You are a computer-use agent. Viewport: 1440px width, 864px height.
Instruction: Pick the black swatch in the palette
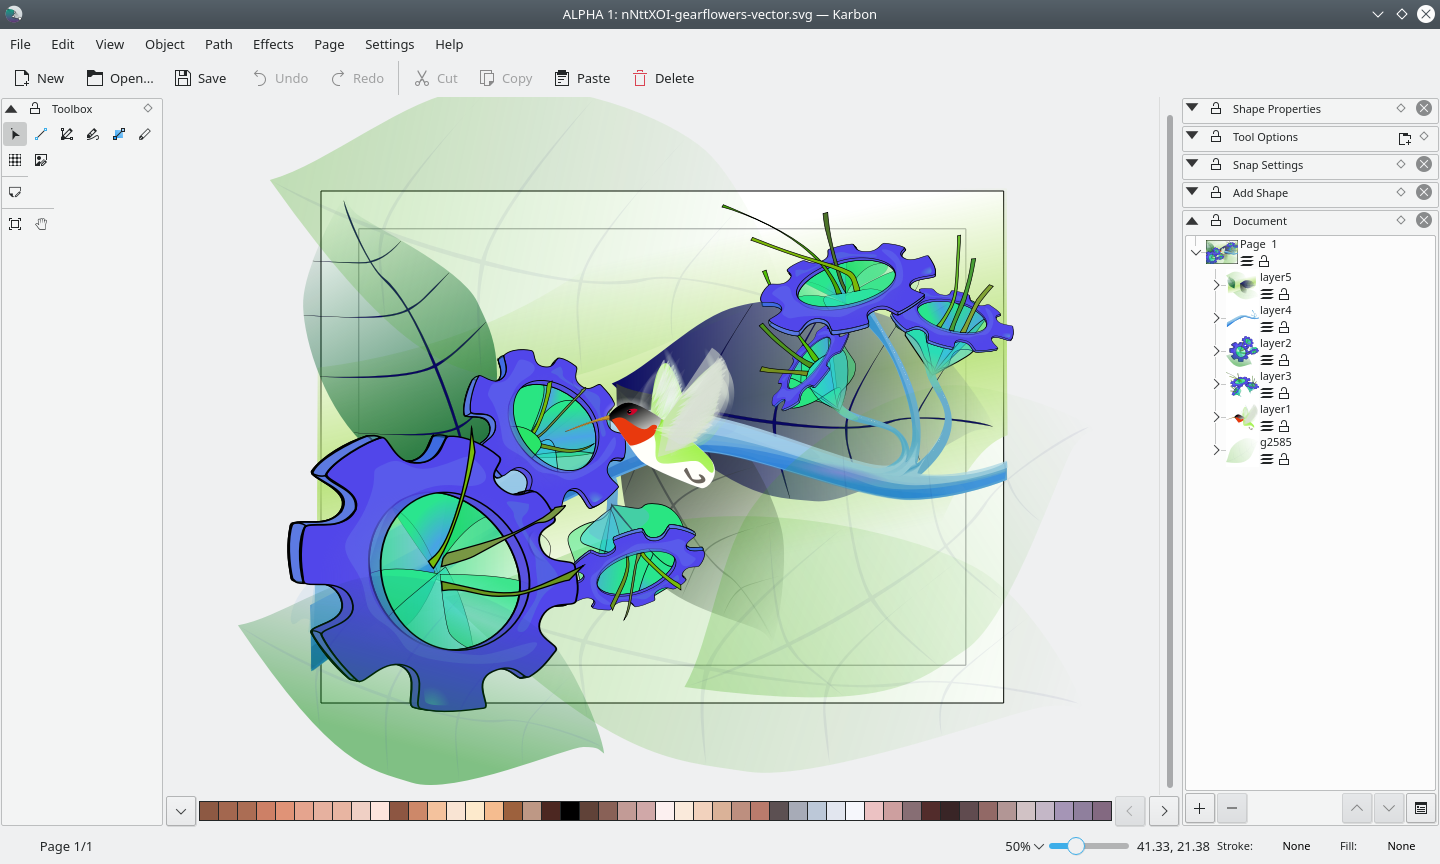pos(570,811)
